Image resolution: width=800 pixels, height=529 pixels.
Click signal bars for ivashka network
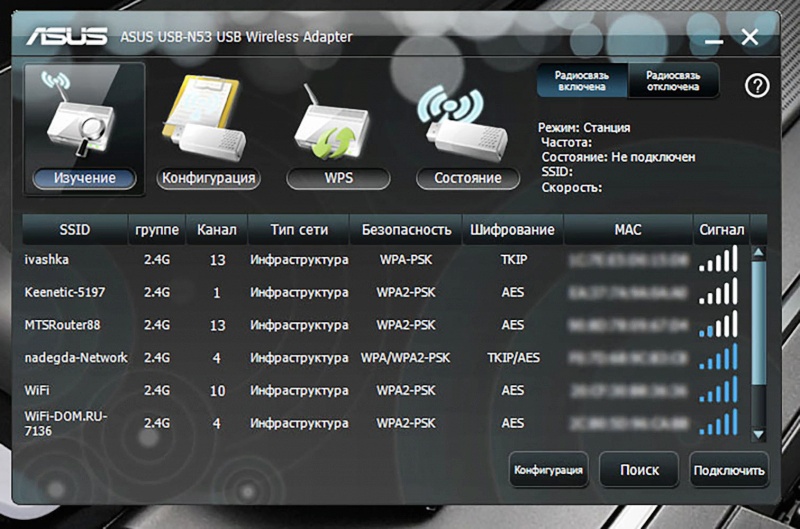pyautogui.click(x=718, y=260)
